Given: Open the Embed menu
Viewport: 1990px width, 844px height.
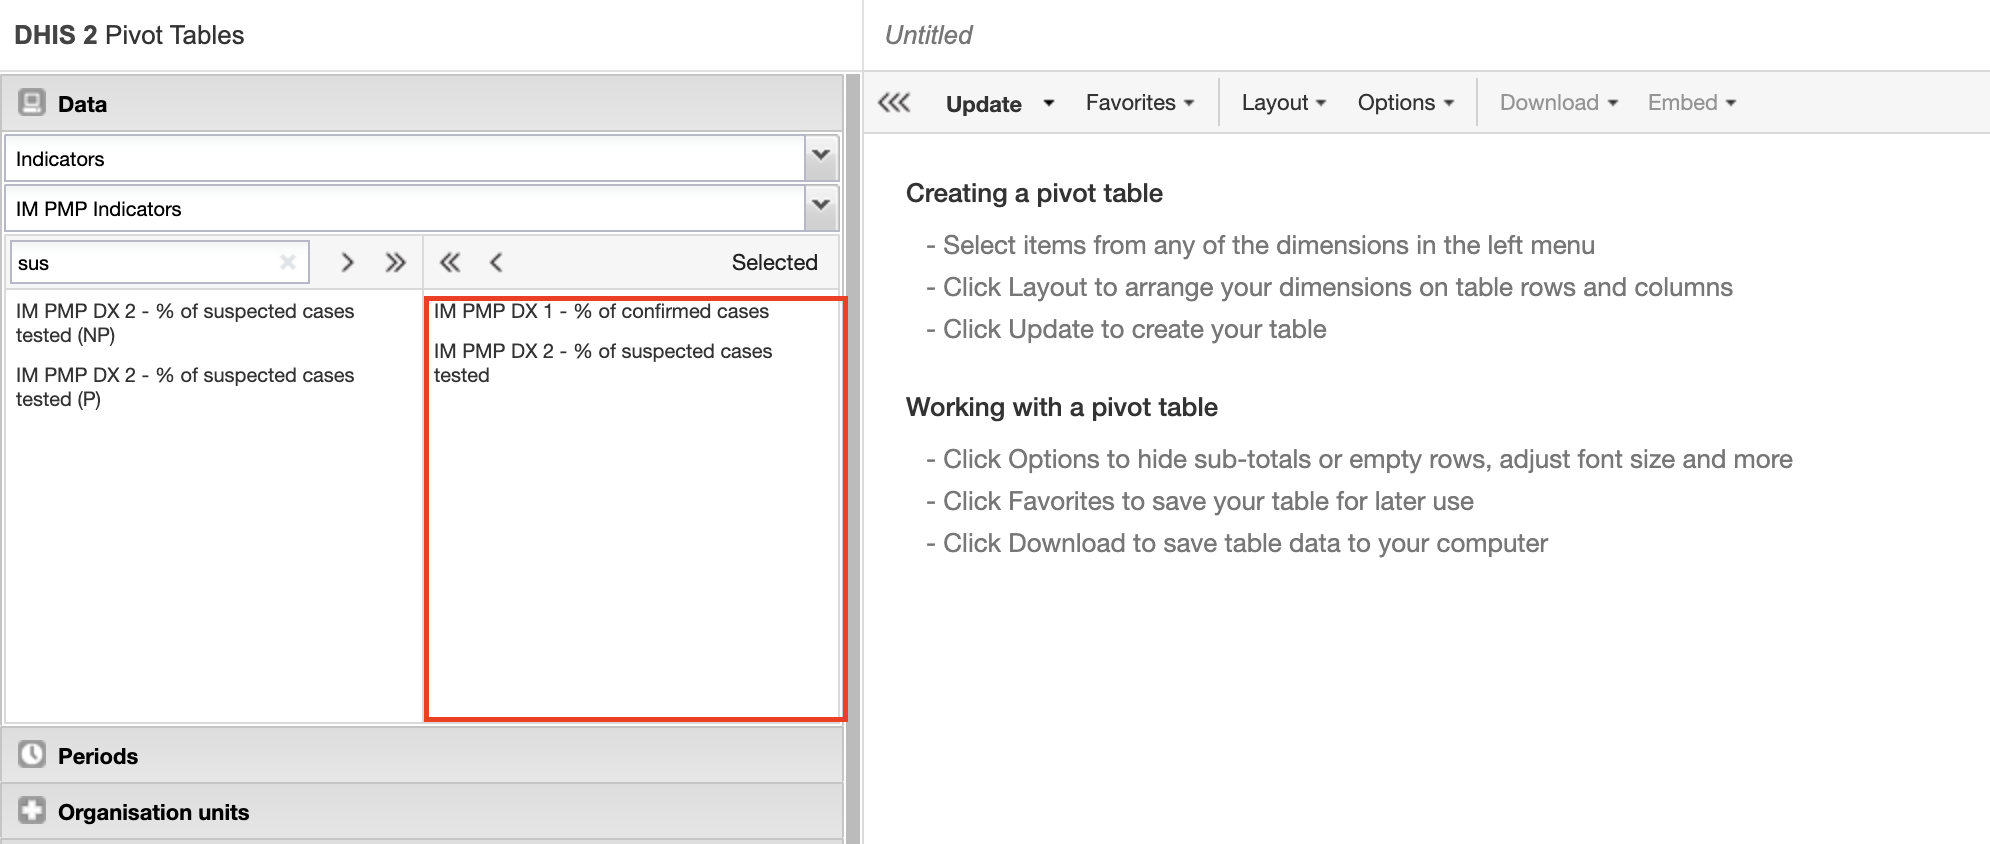Looking at the screenshot, I should [1692, 102].
